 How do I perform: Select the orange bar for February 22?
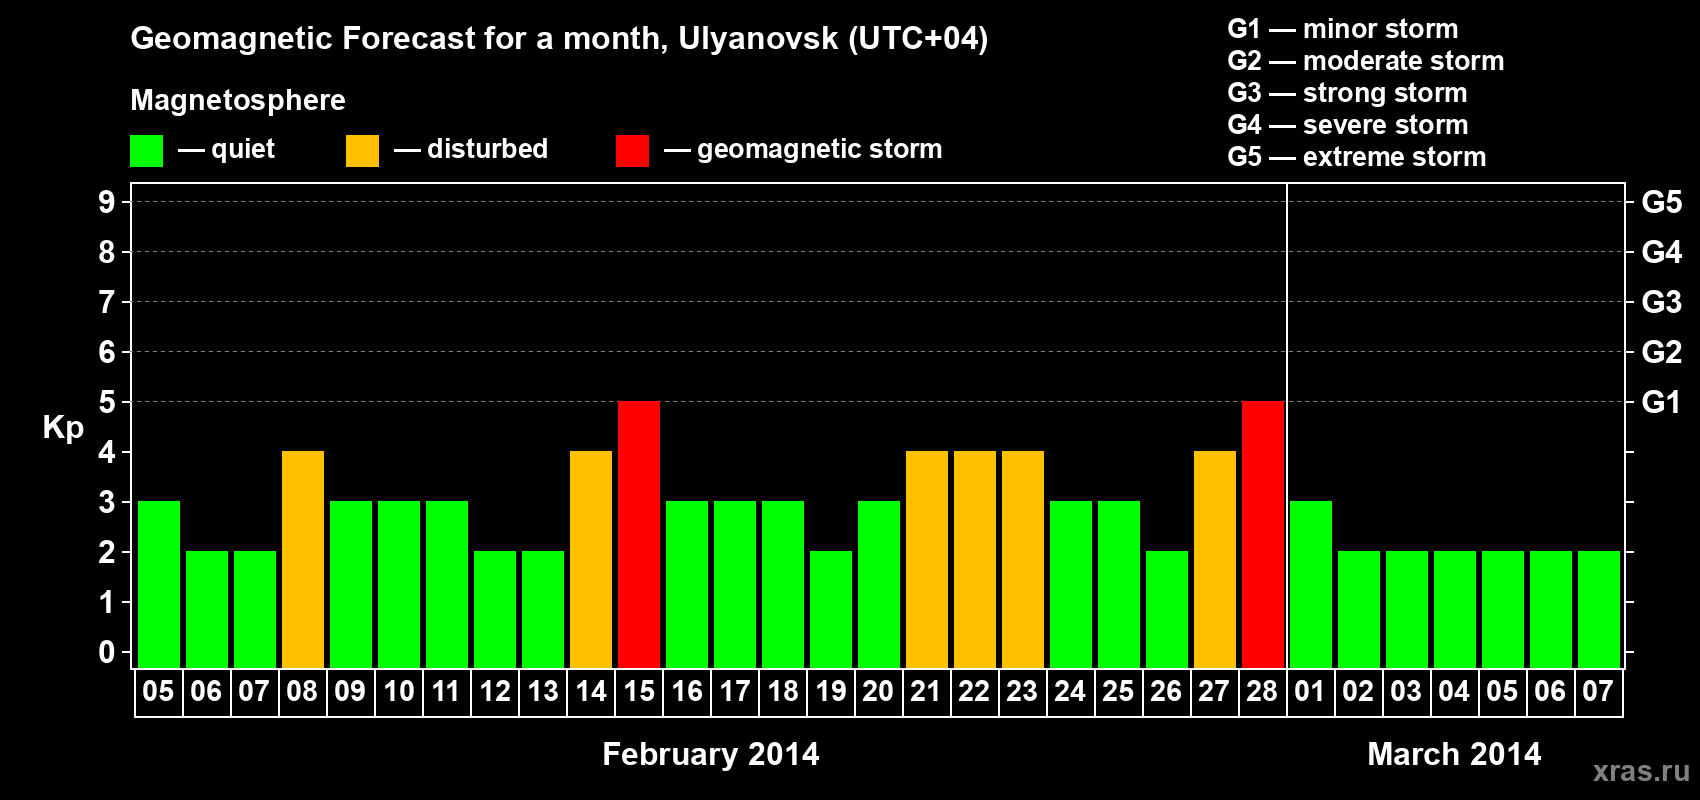(975, 560)
